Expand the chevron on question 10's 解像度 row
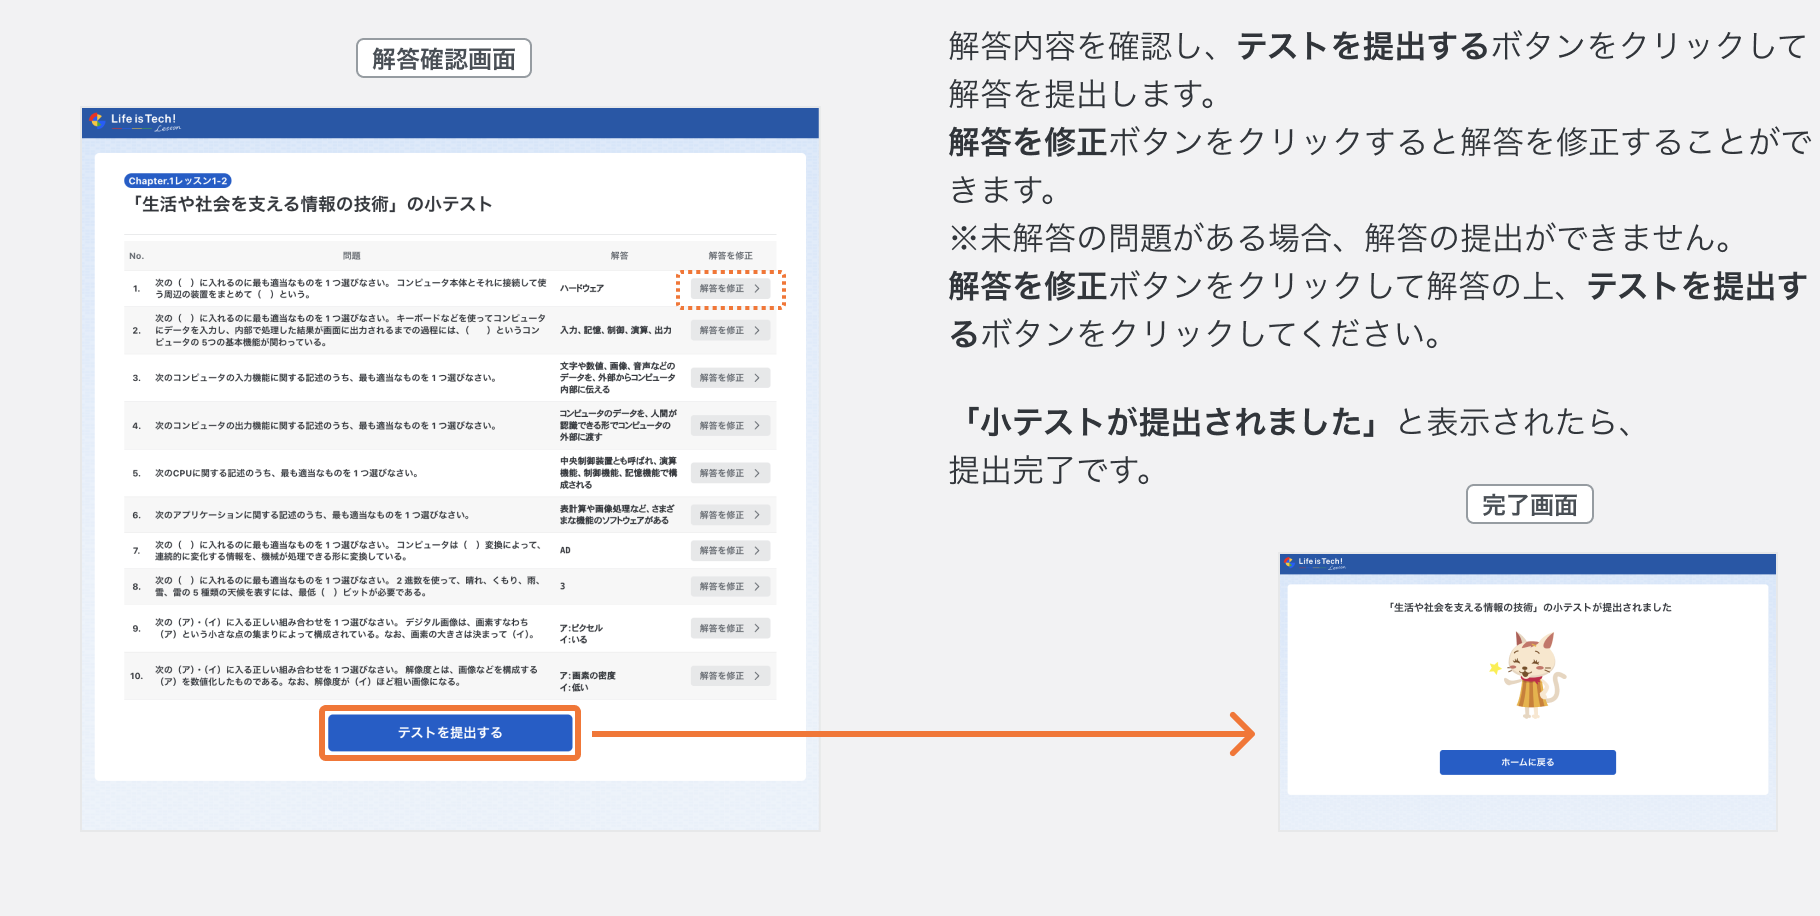The width and height of the screenshot is (1820, 916). tap(758, 675)
